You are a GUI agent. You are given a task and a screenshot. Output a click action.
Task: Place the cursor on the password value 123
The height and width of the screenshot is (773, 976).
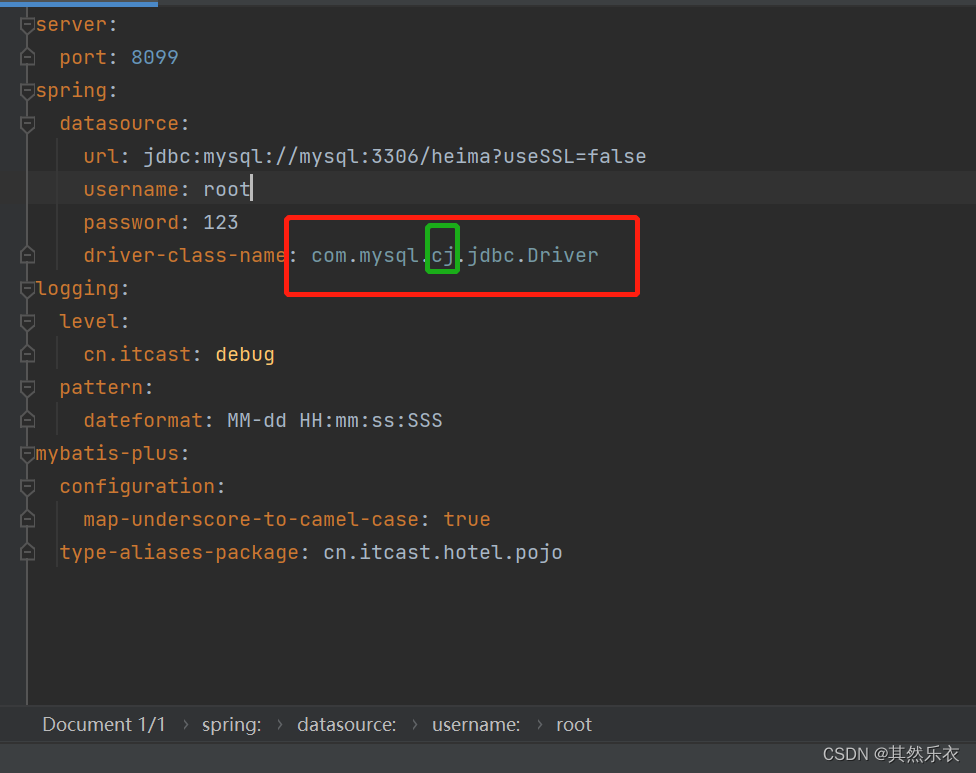tap(222, 222)
